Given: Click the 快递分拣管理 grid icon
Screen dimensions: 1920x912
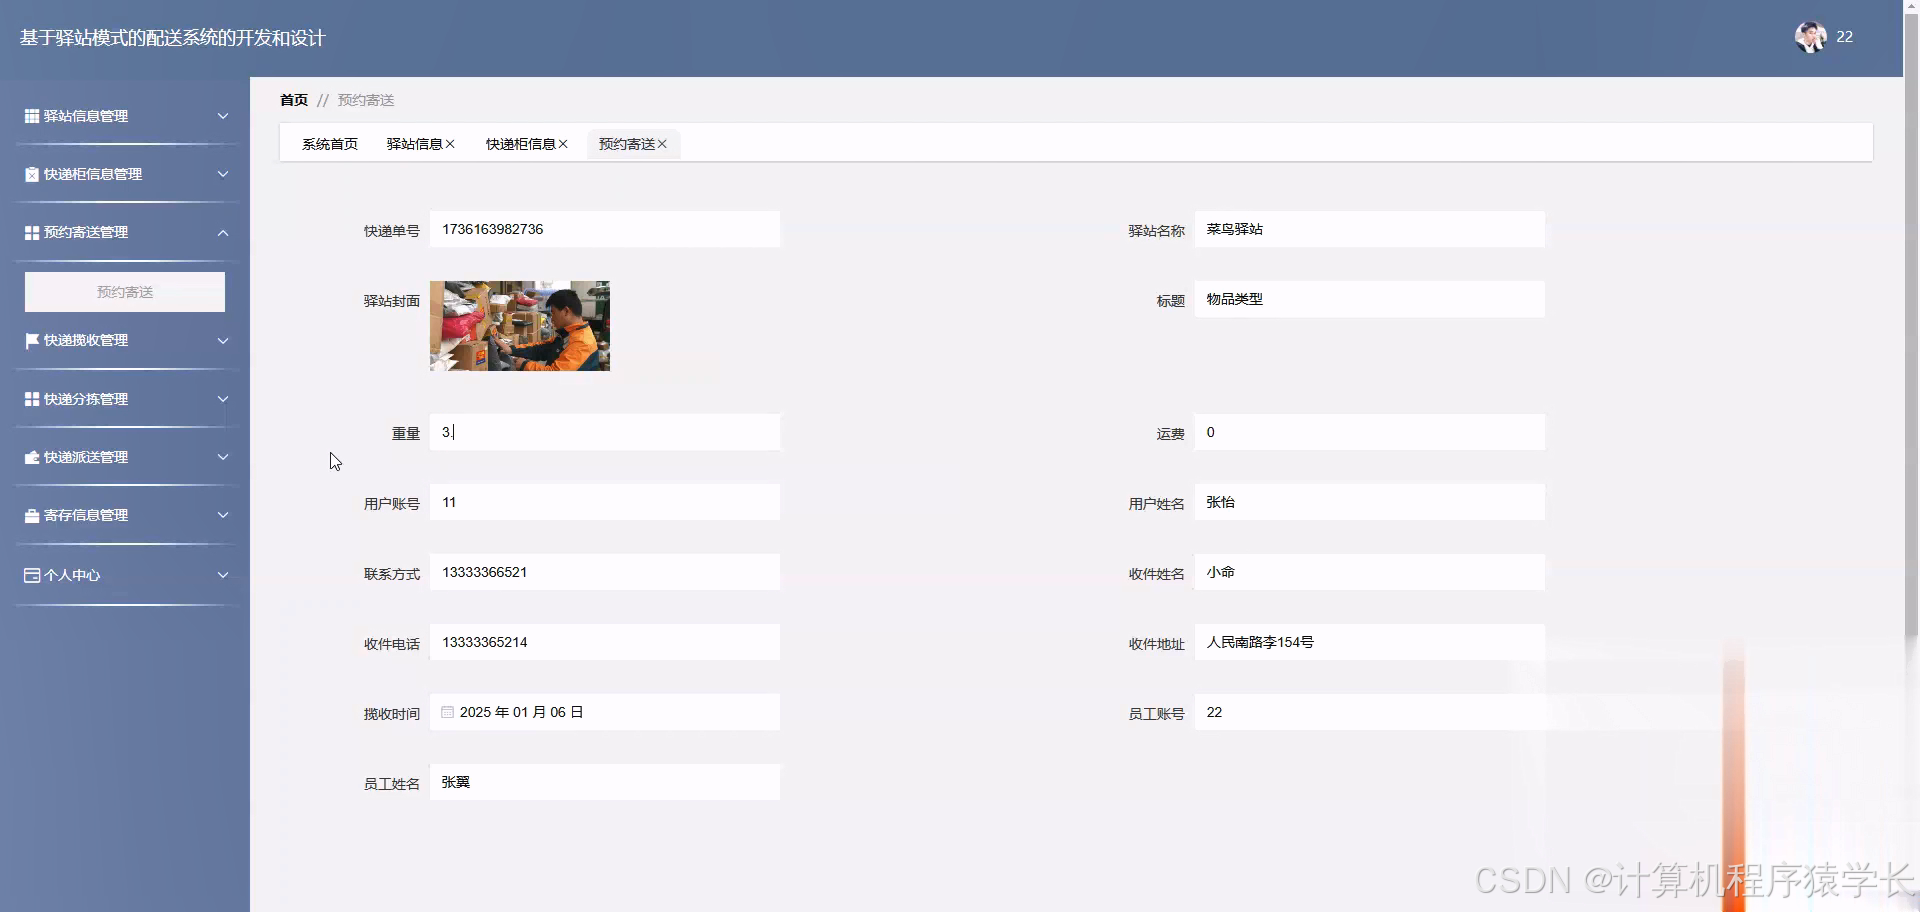Looking at the screenshot, I should [x=32, y=399].
